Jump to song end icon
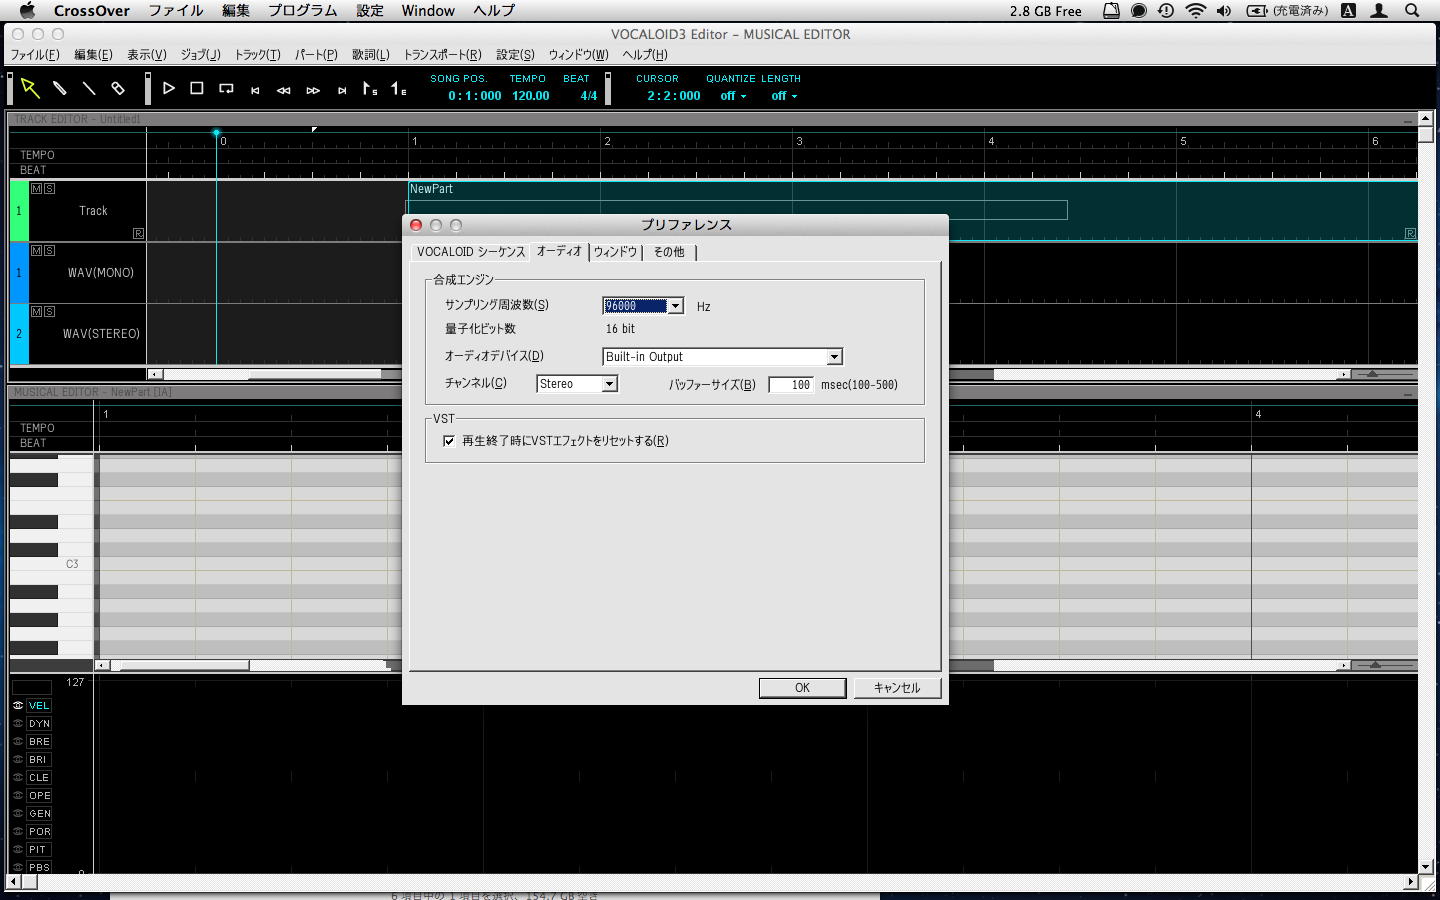The height and width of the screenshot is (900, 1440). point(342,90)
